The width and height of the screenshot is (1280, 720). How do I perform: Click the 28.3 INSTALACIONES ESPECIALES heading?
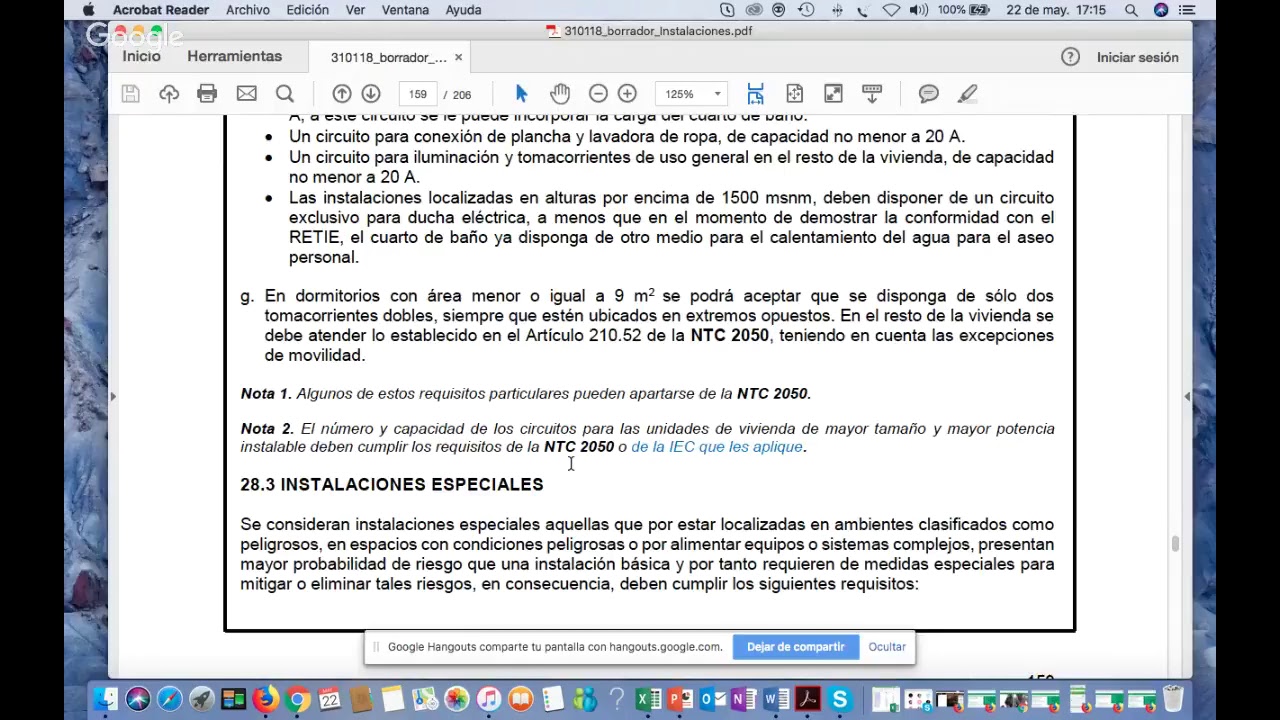[x=392, y=484]
